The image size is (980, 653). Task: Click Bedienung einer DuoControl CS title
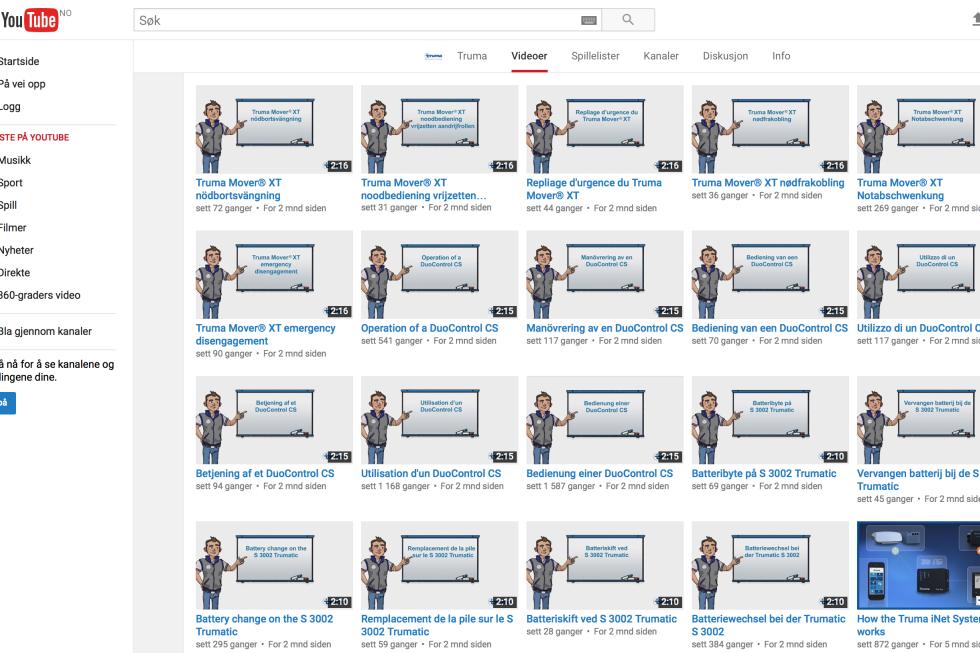point(599,474)
